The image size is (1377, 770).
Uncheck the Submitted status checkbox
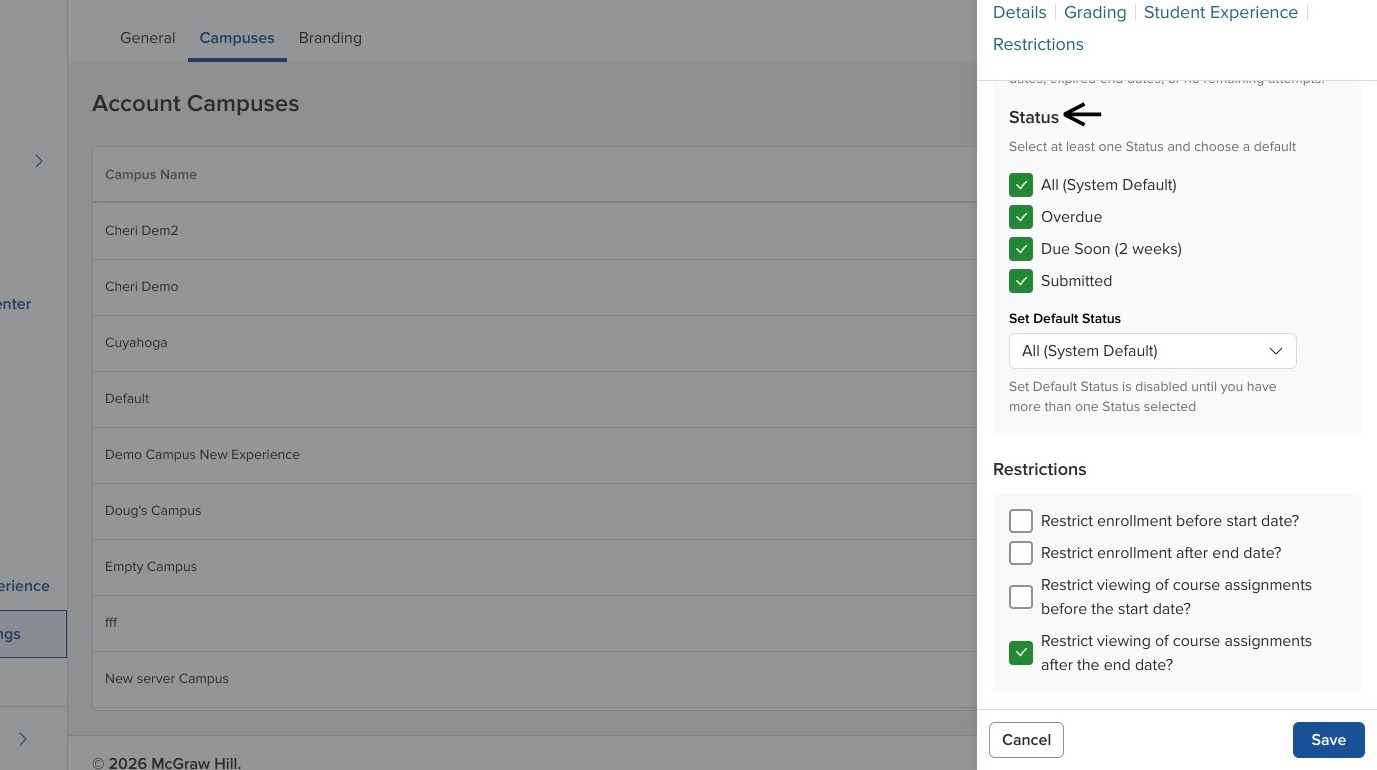coord(1021,281)
